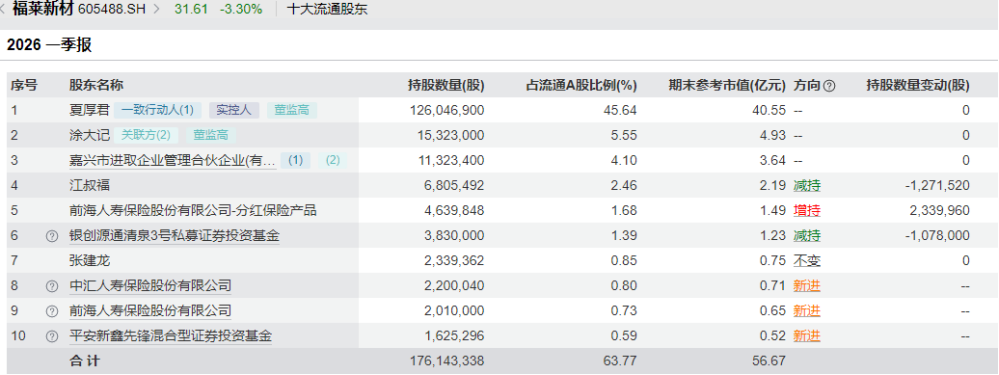Open 中汇人寿保险股份有限公司 shareholder link

(x=150, y=286)
